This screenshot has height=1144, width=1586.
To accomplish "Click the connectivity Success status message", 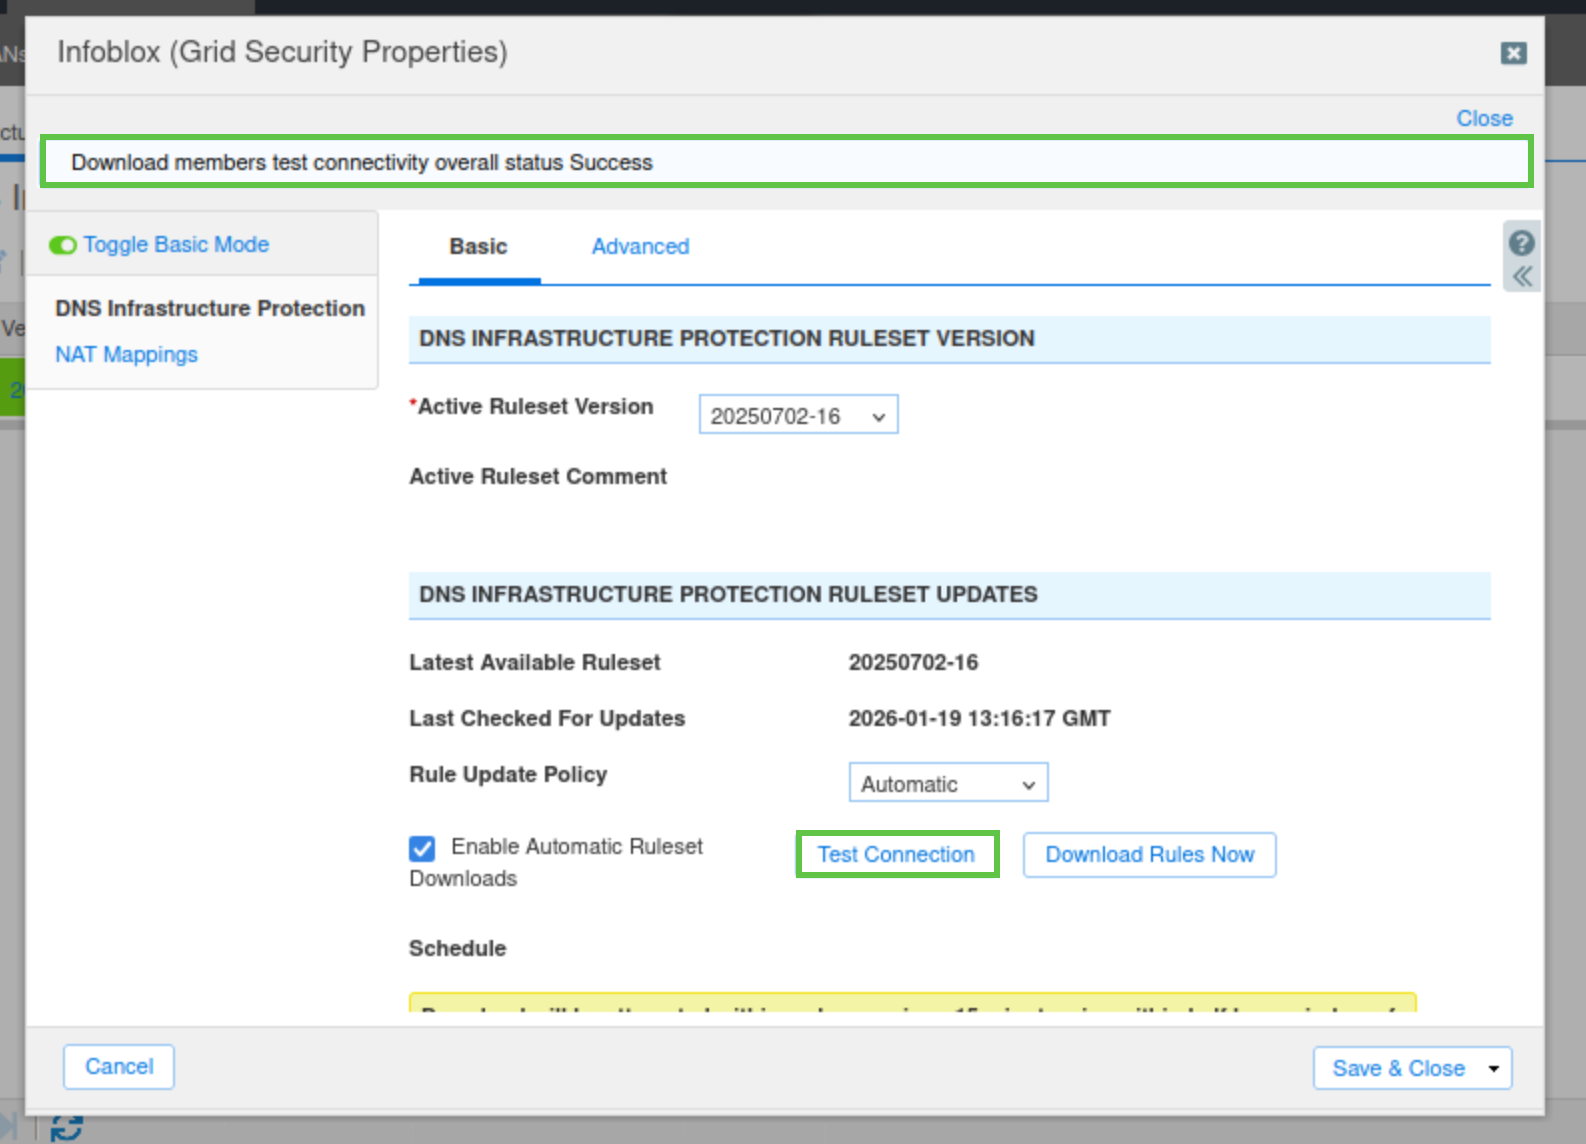I will click(x=361, y=162).
